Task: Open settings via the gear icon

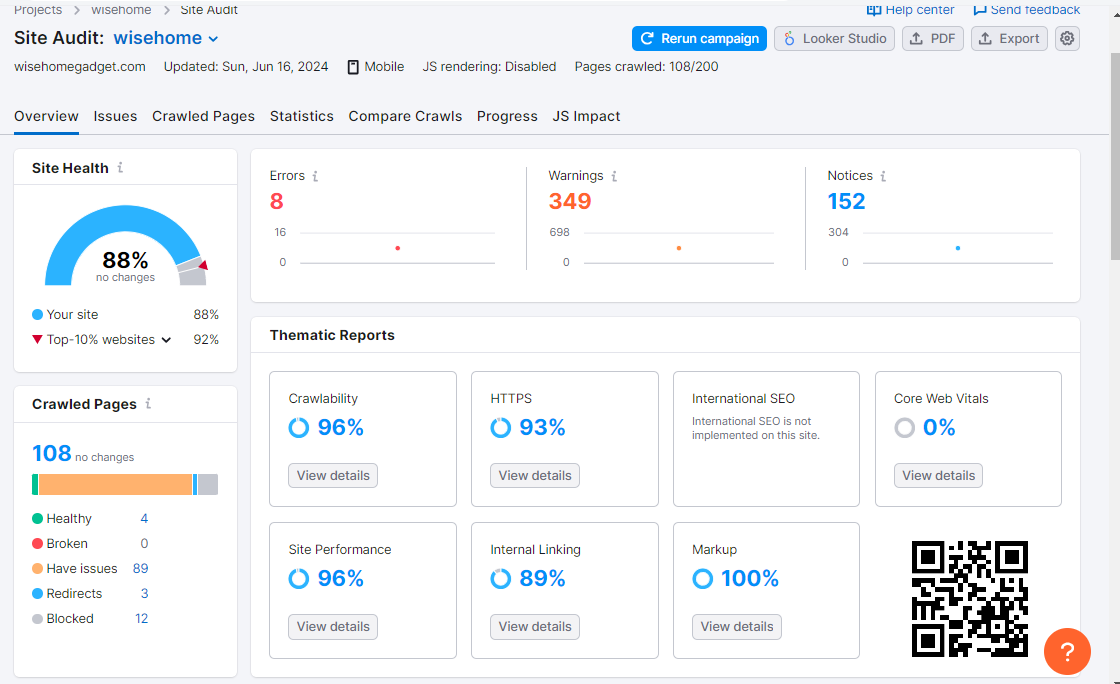Action: [1067, 39]
